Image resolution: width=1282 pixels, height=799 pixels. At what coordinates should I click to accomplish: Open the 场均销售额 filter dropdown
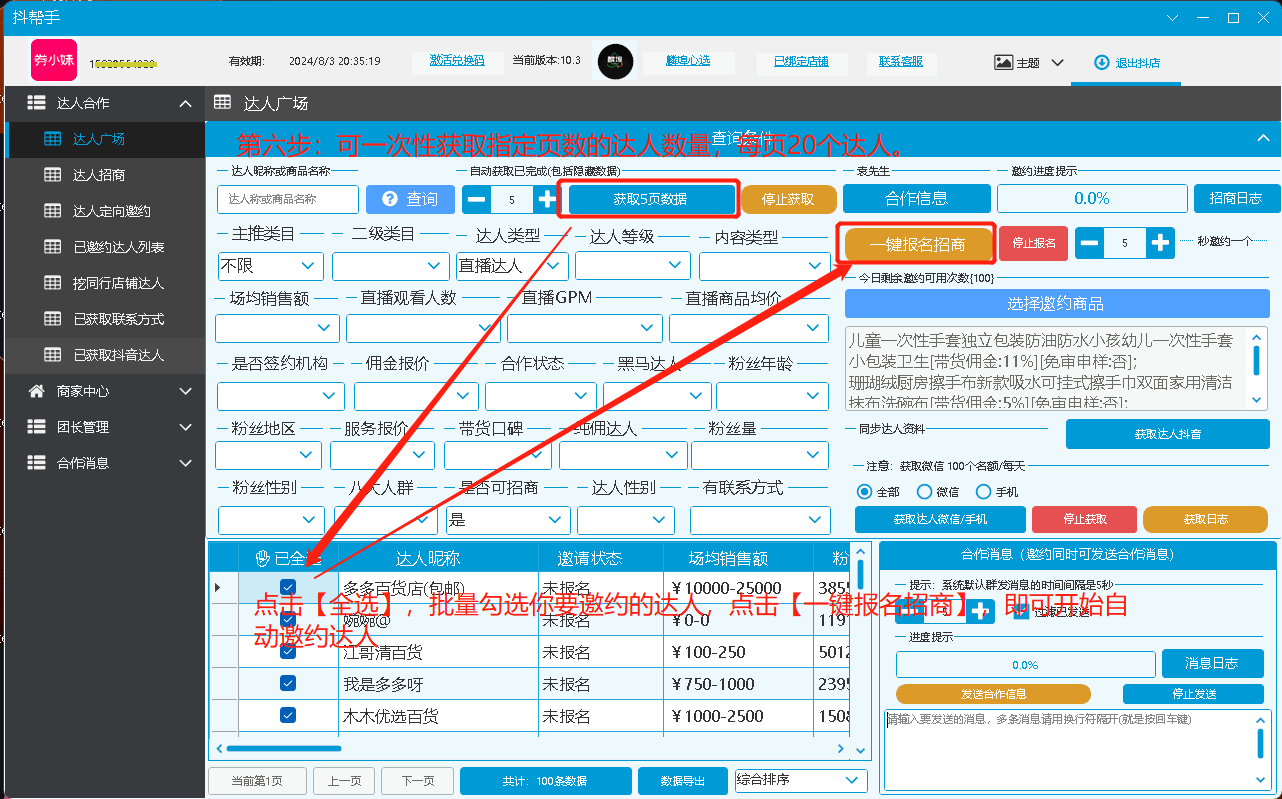pos(277,327)
